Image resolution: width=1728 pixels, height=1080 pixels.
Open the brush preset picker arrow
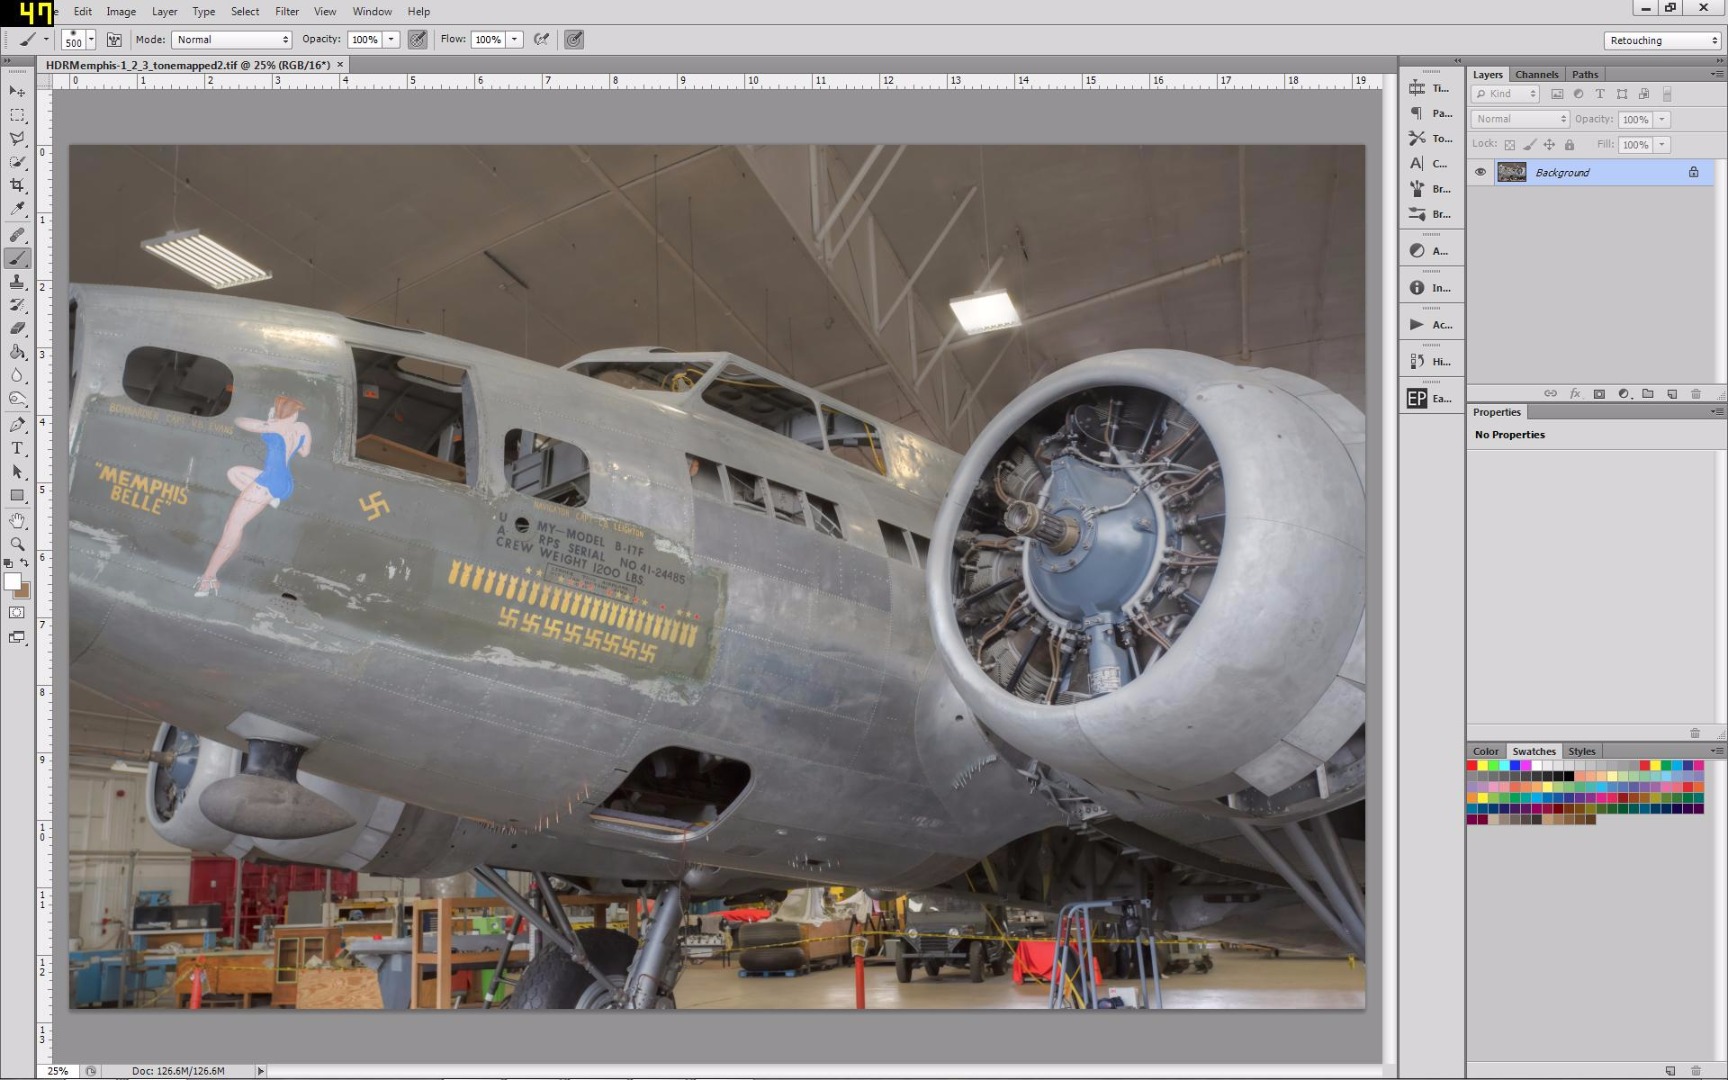[x=91, y=39]
